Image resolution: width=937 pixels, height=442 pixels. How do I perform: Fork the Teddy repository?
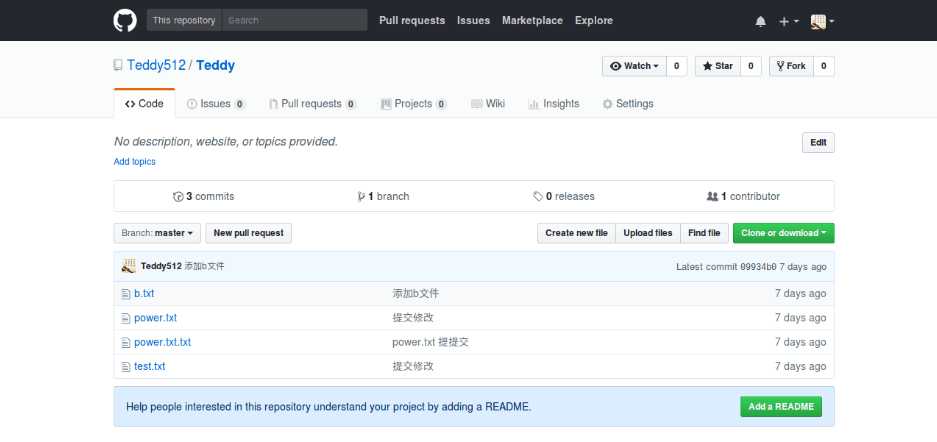[x=791, y=66]
